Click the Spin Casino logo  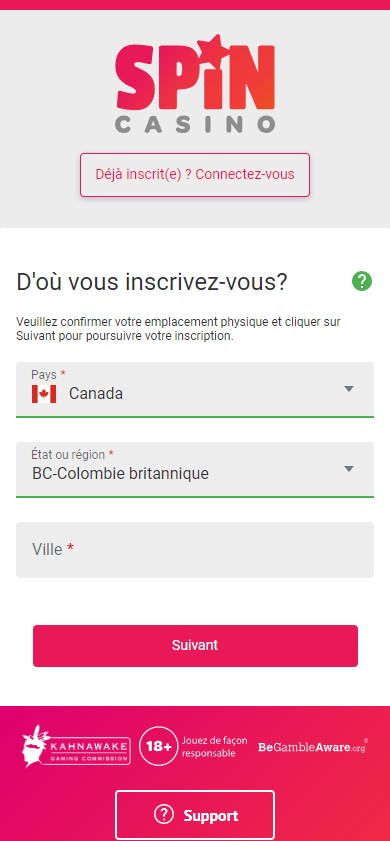pos(195,84)
